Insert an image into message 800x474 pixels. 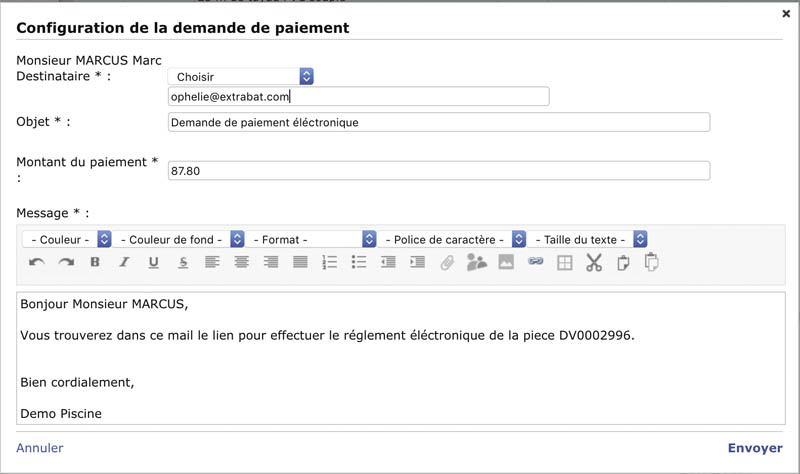[506, 263]
